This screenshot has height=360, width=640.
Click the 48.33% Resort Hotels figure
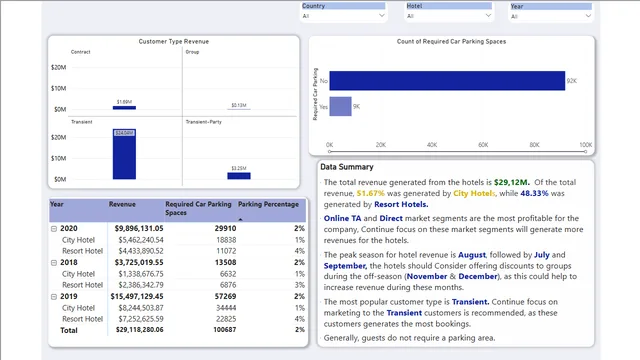[x=534, y=193]
